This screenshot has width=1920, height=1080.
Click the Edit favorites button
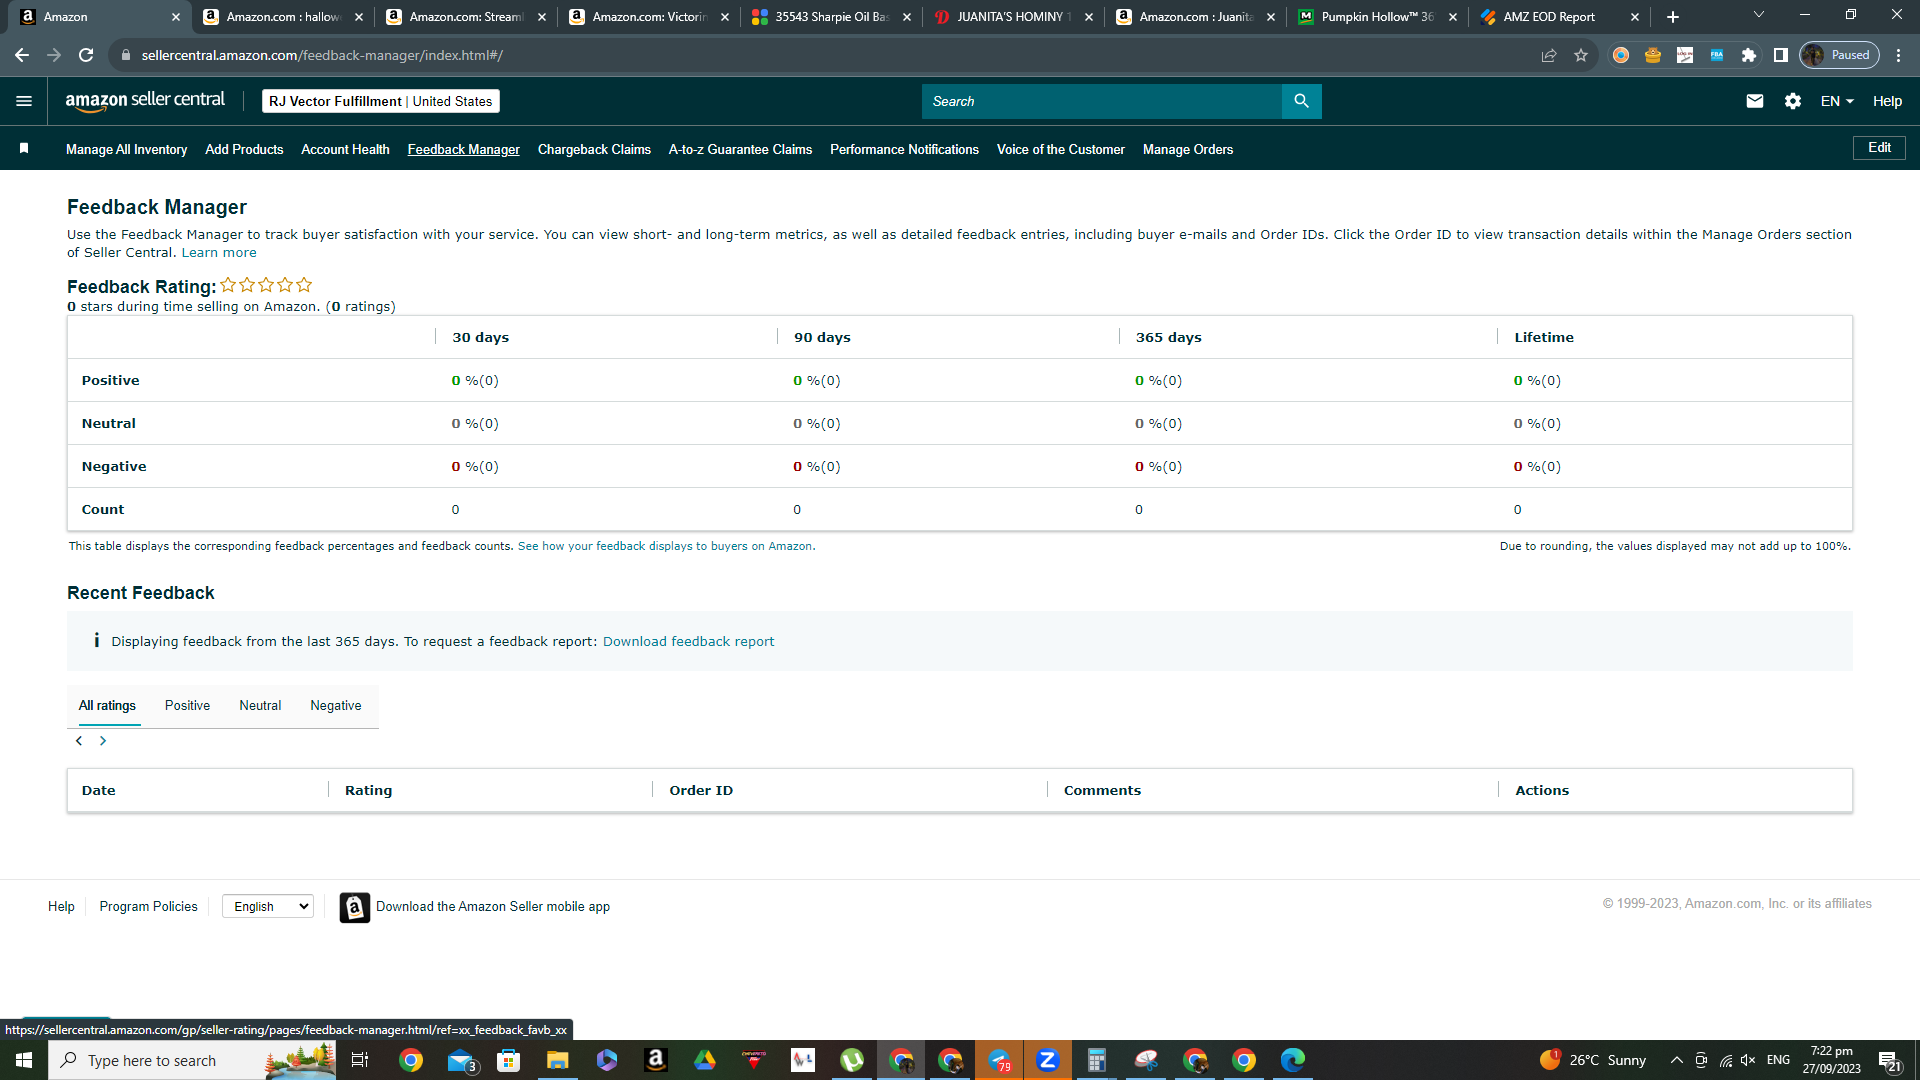(x=1879, y=148)
